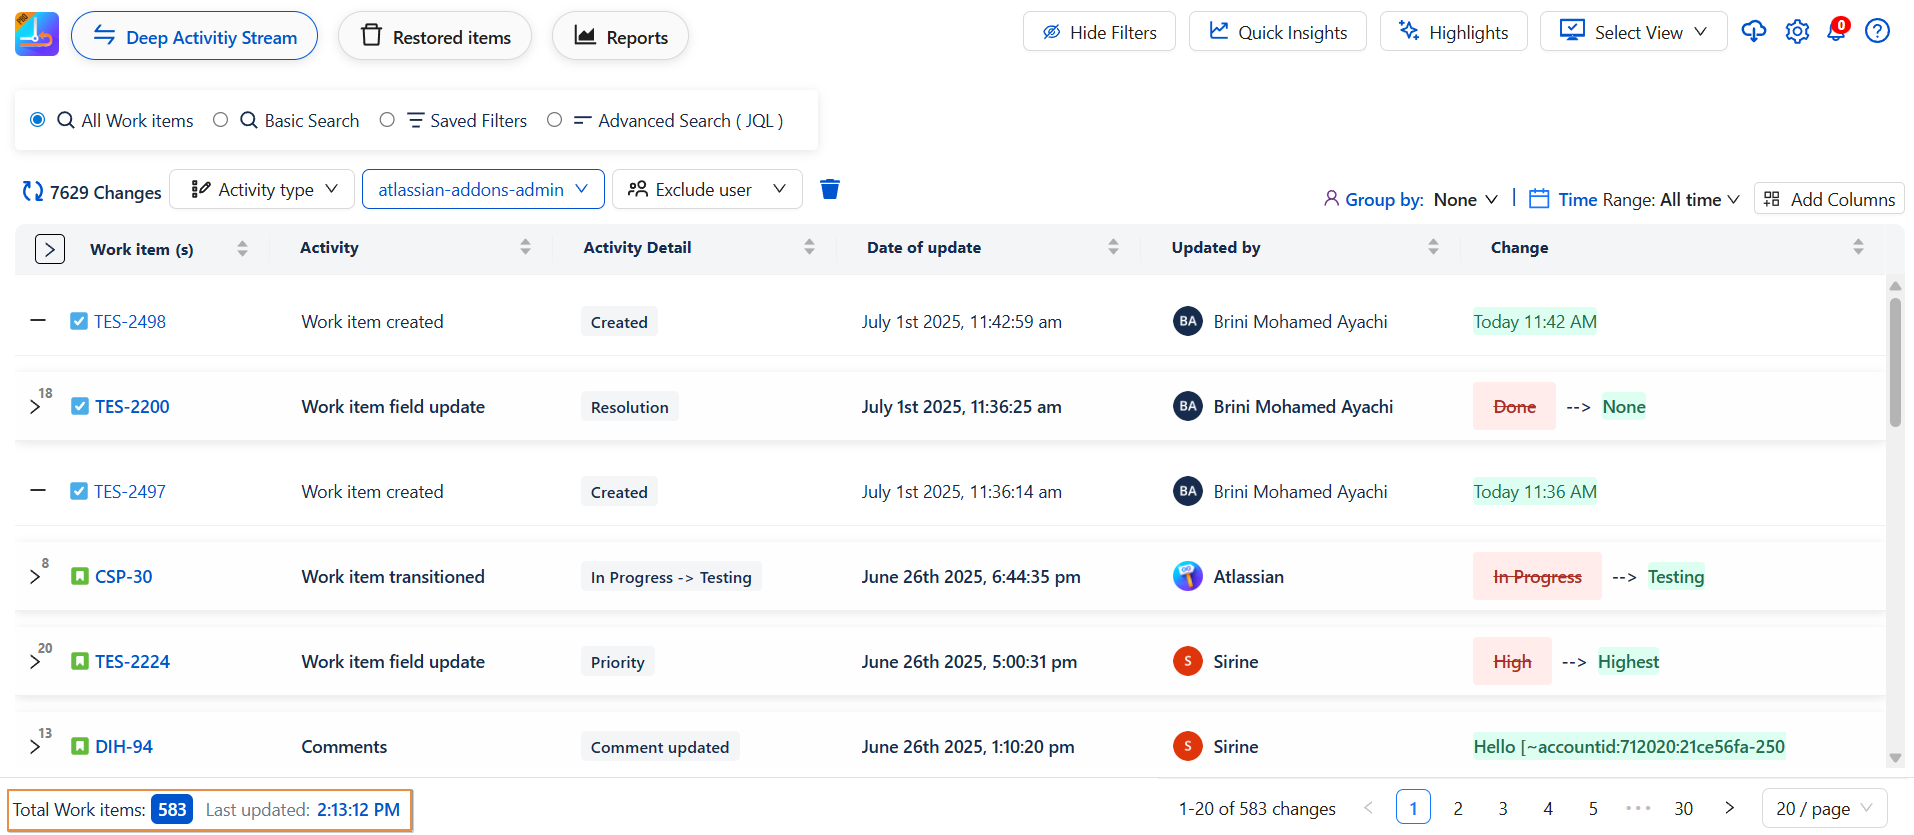
Task: Select the Basic Search radio option
Action: pos(221,120)
